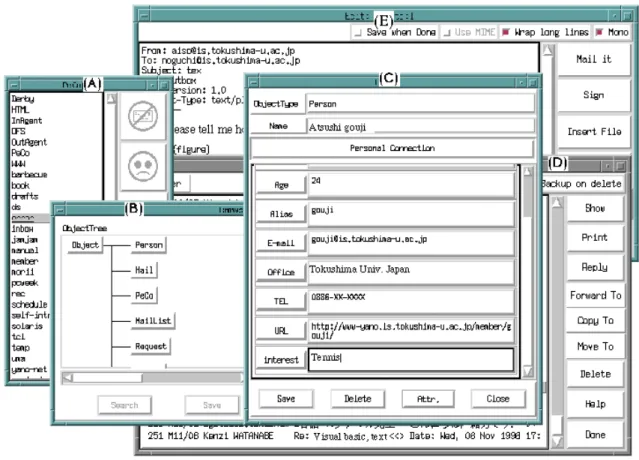Click the Forward To button
This screenshot has height=460, width=639.
pos(595,295)
